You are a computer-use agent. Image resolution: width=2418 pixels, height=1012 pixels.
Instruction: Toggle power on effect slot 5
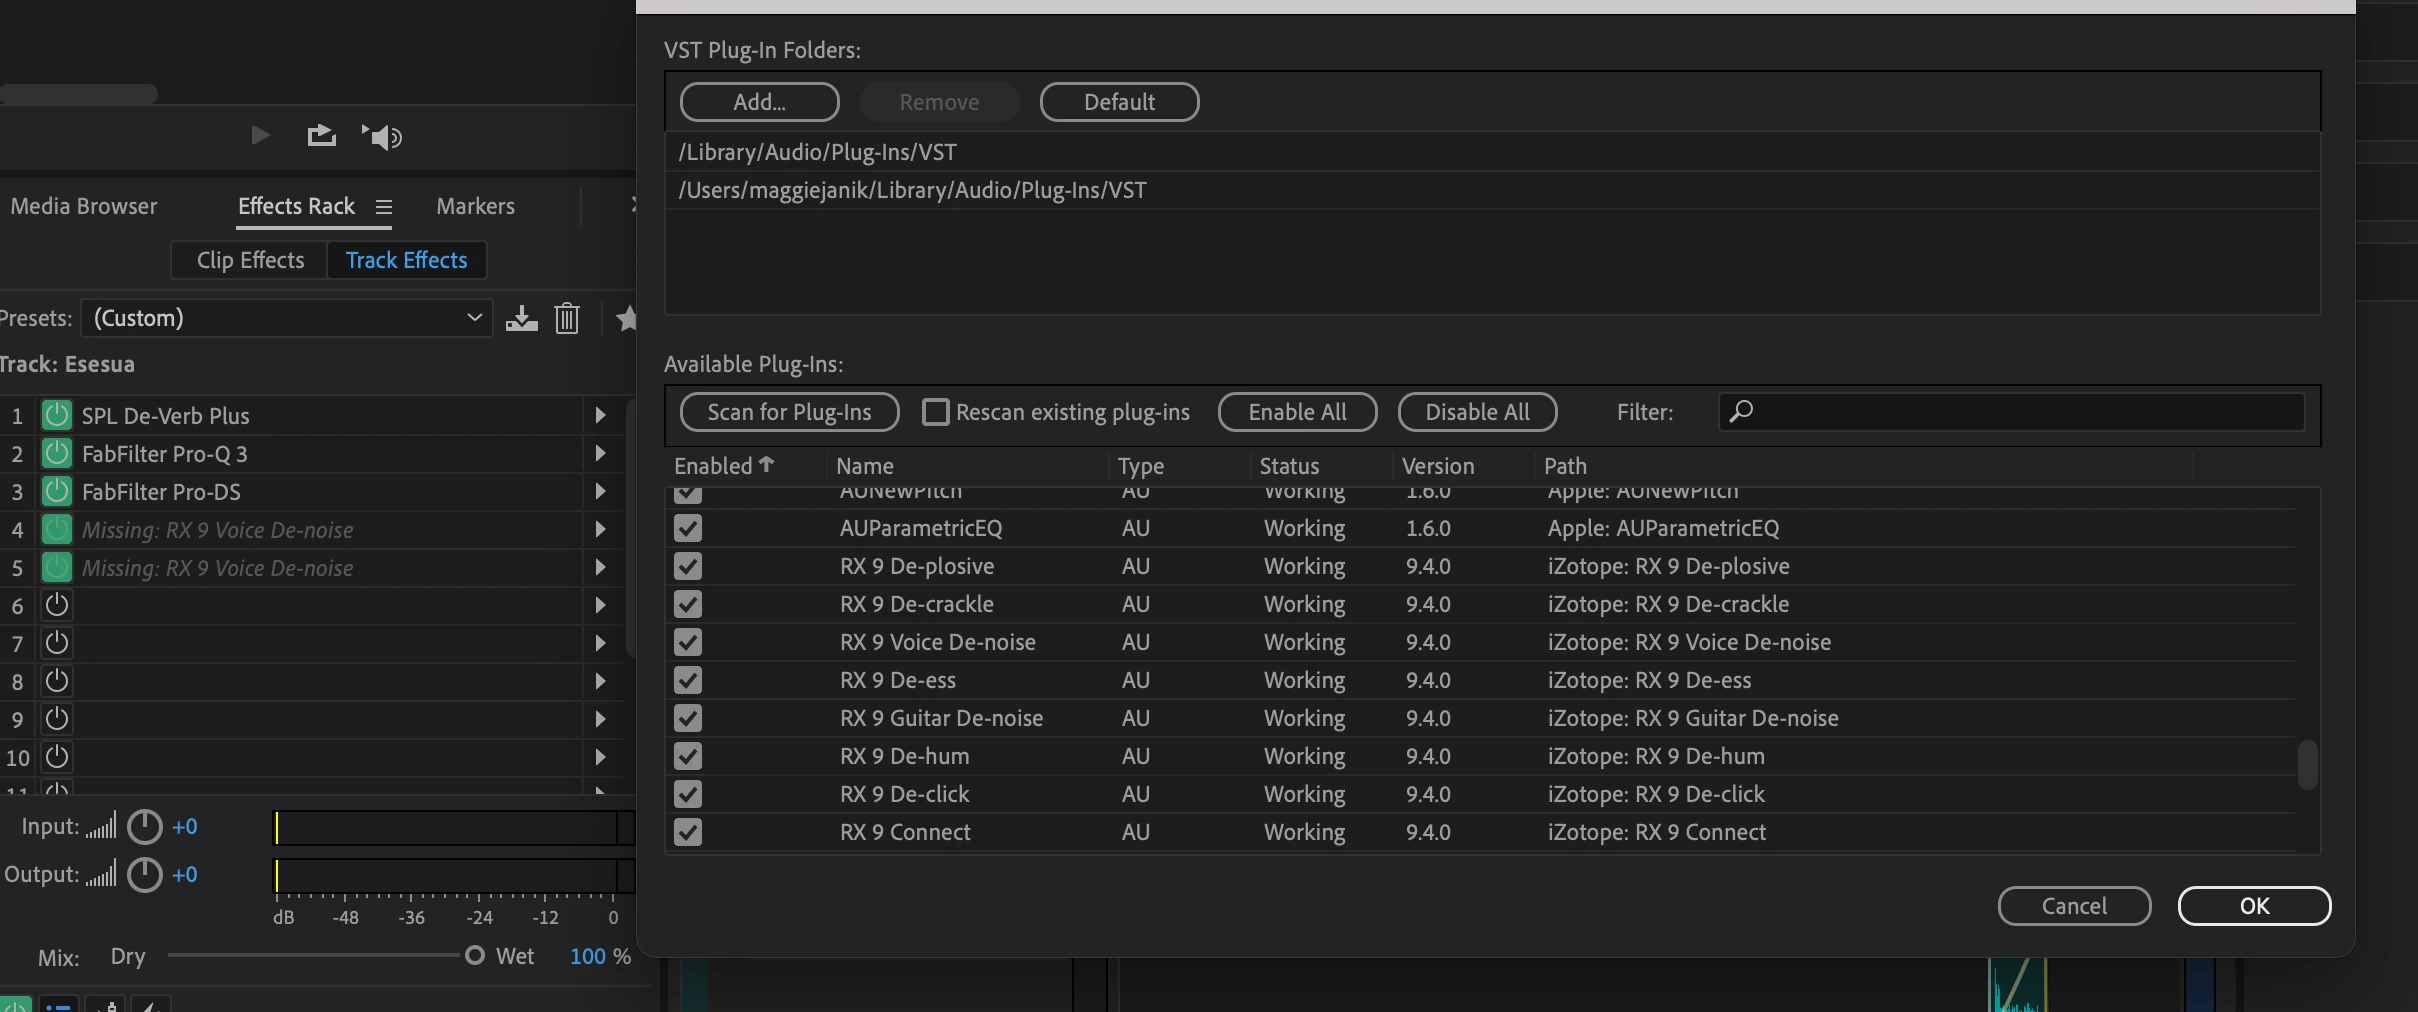57,567
